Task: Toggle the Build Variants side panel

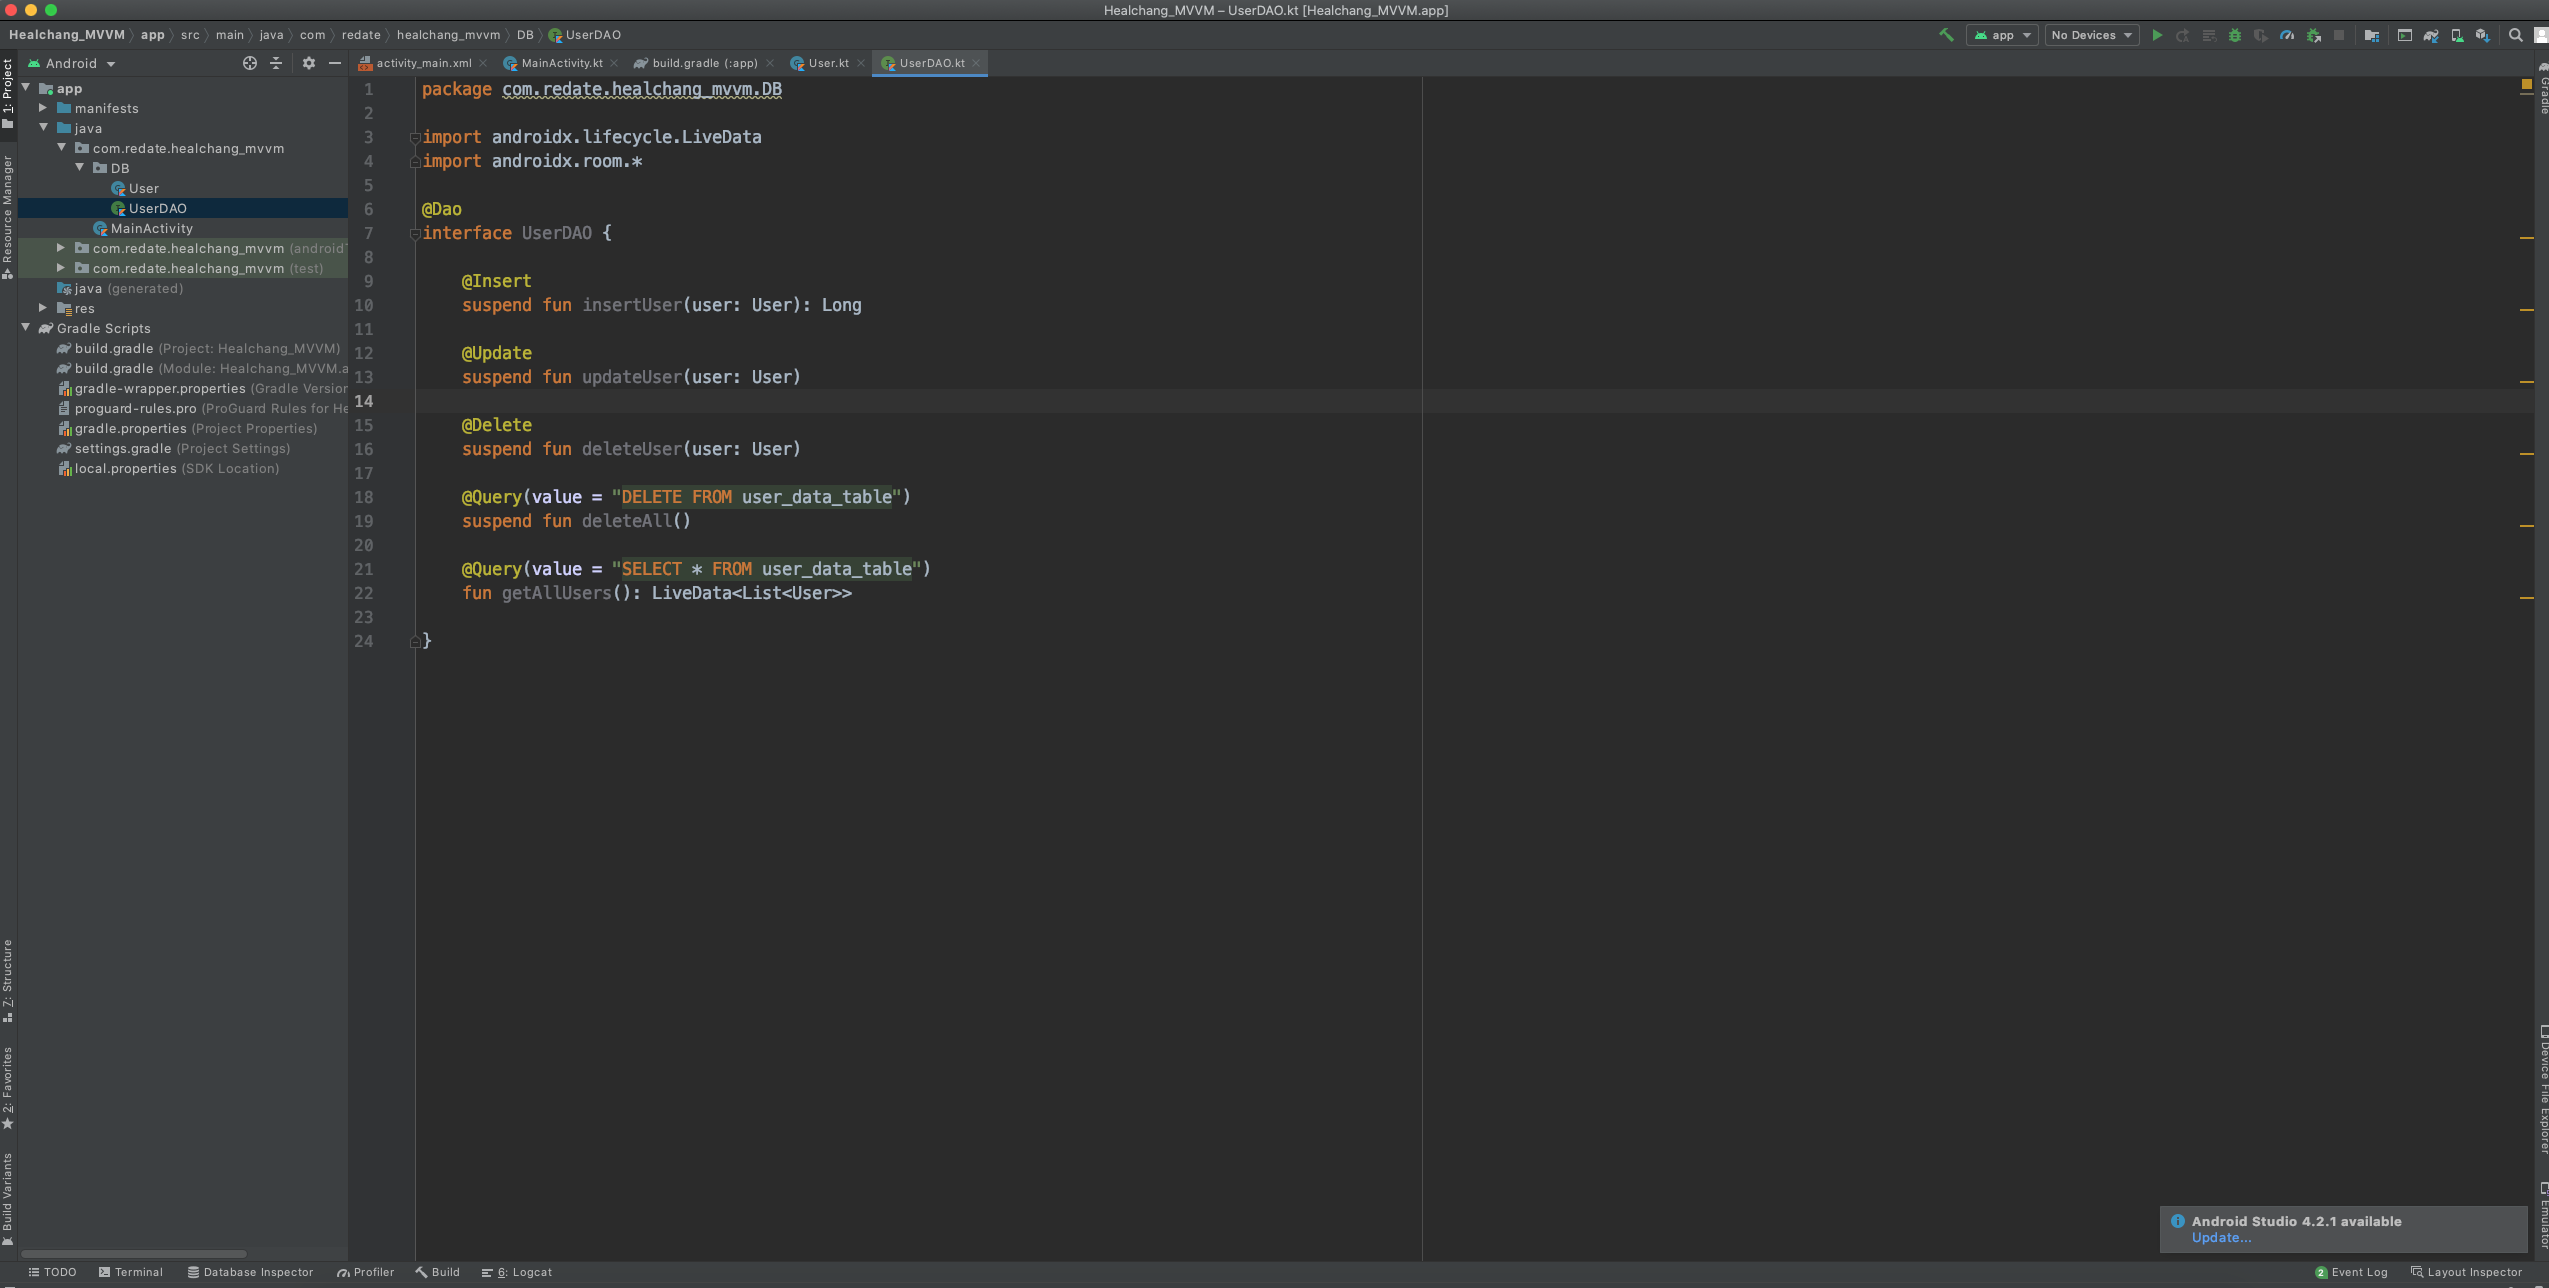Action: 8,1198
